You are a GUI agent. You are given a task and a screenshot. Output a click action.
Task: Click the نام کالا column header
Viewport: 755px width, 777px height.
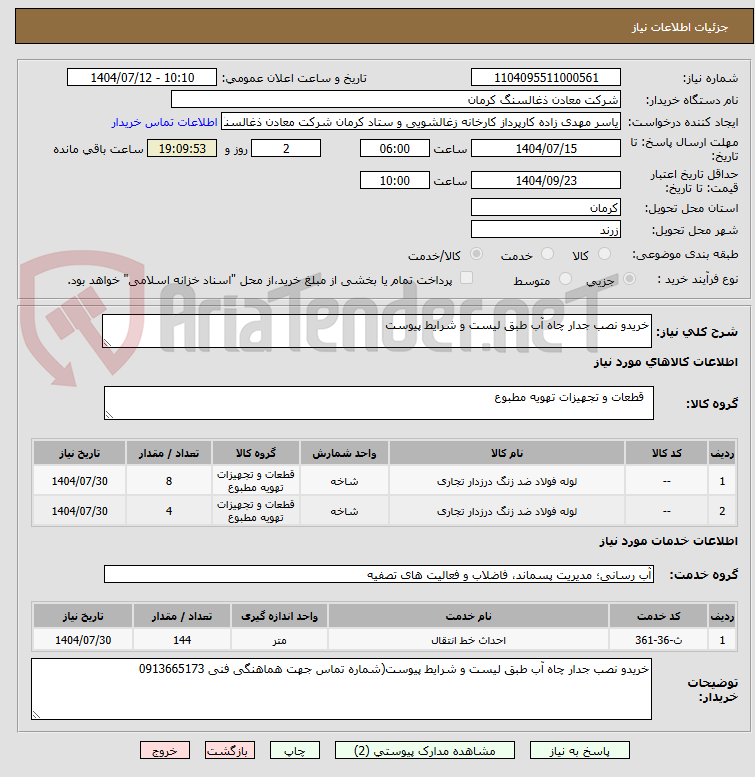click(x=507, y=453)
